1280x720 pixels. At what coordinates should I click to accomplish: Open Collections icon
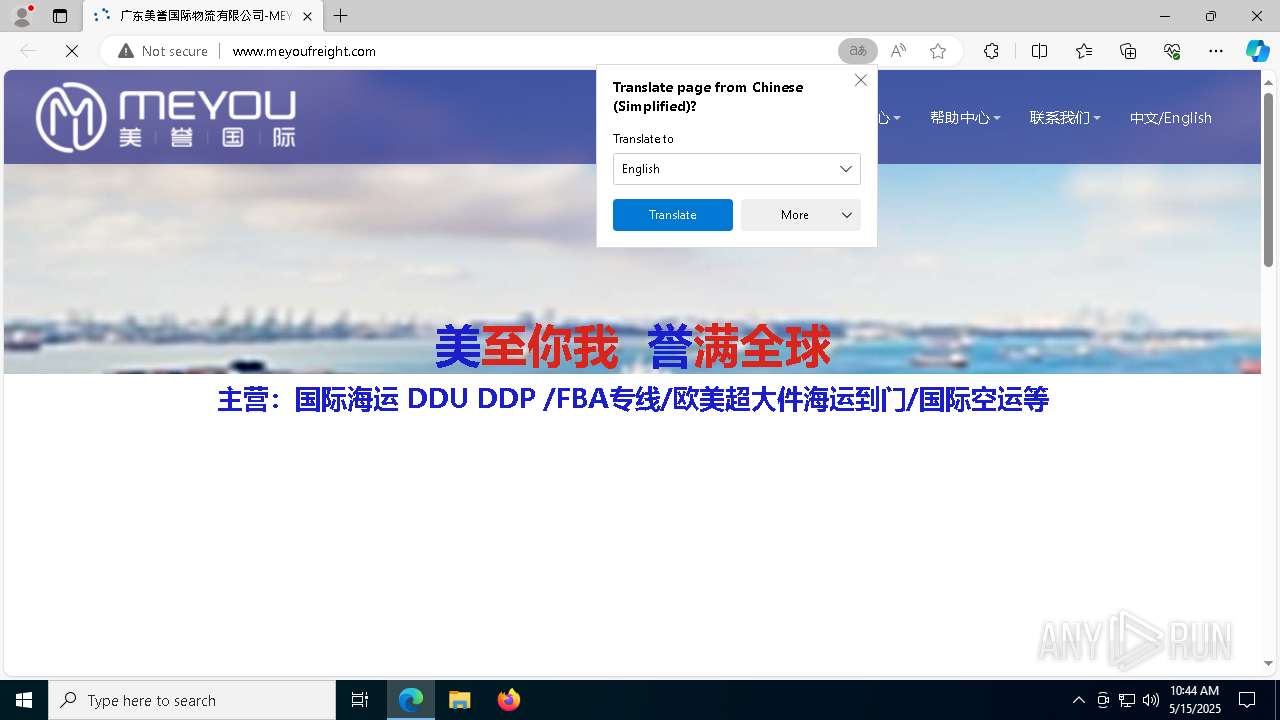coord(1128,51)
